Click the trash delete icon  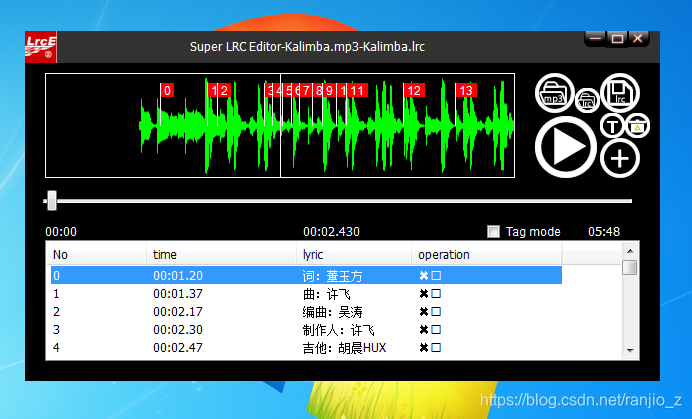click(x=637, y=126)
